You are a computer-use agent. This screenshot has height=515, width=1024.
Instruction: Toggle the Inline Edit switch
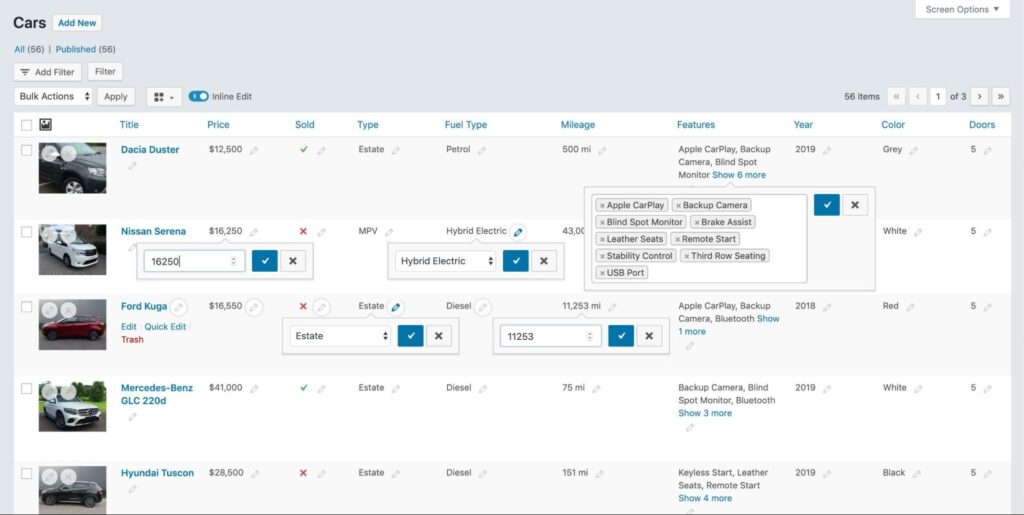[198, 97]
